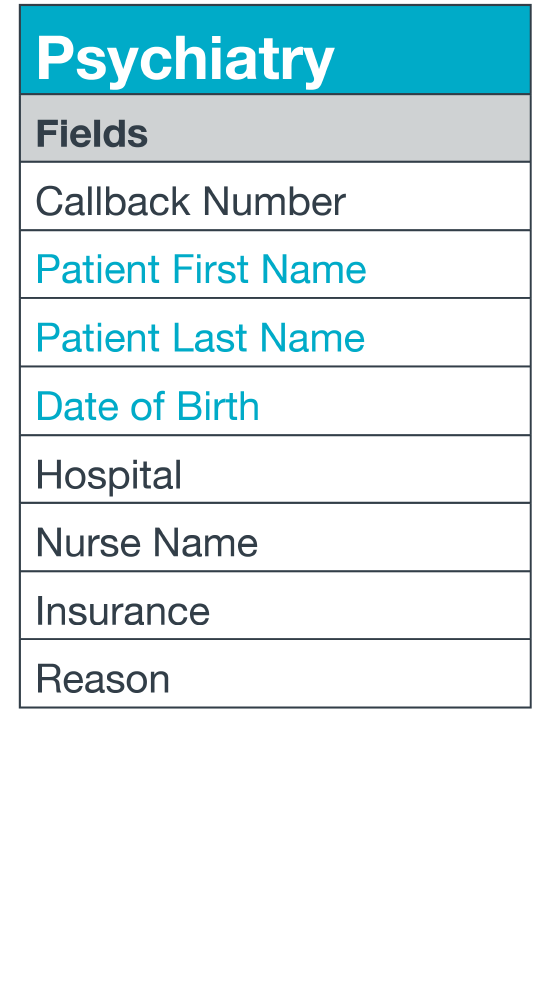Click the word Callback in first field

tap(113, 201)
